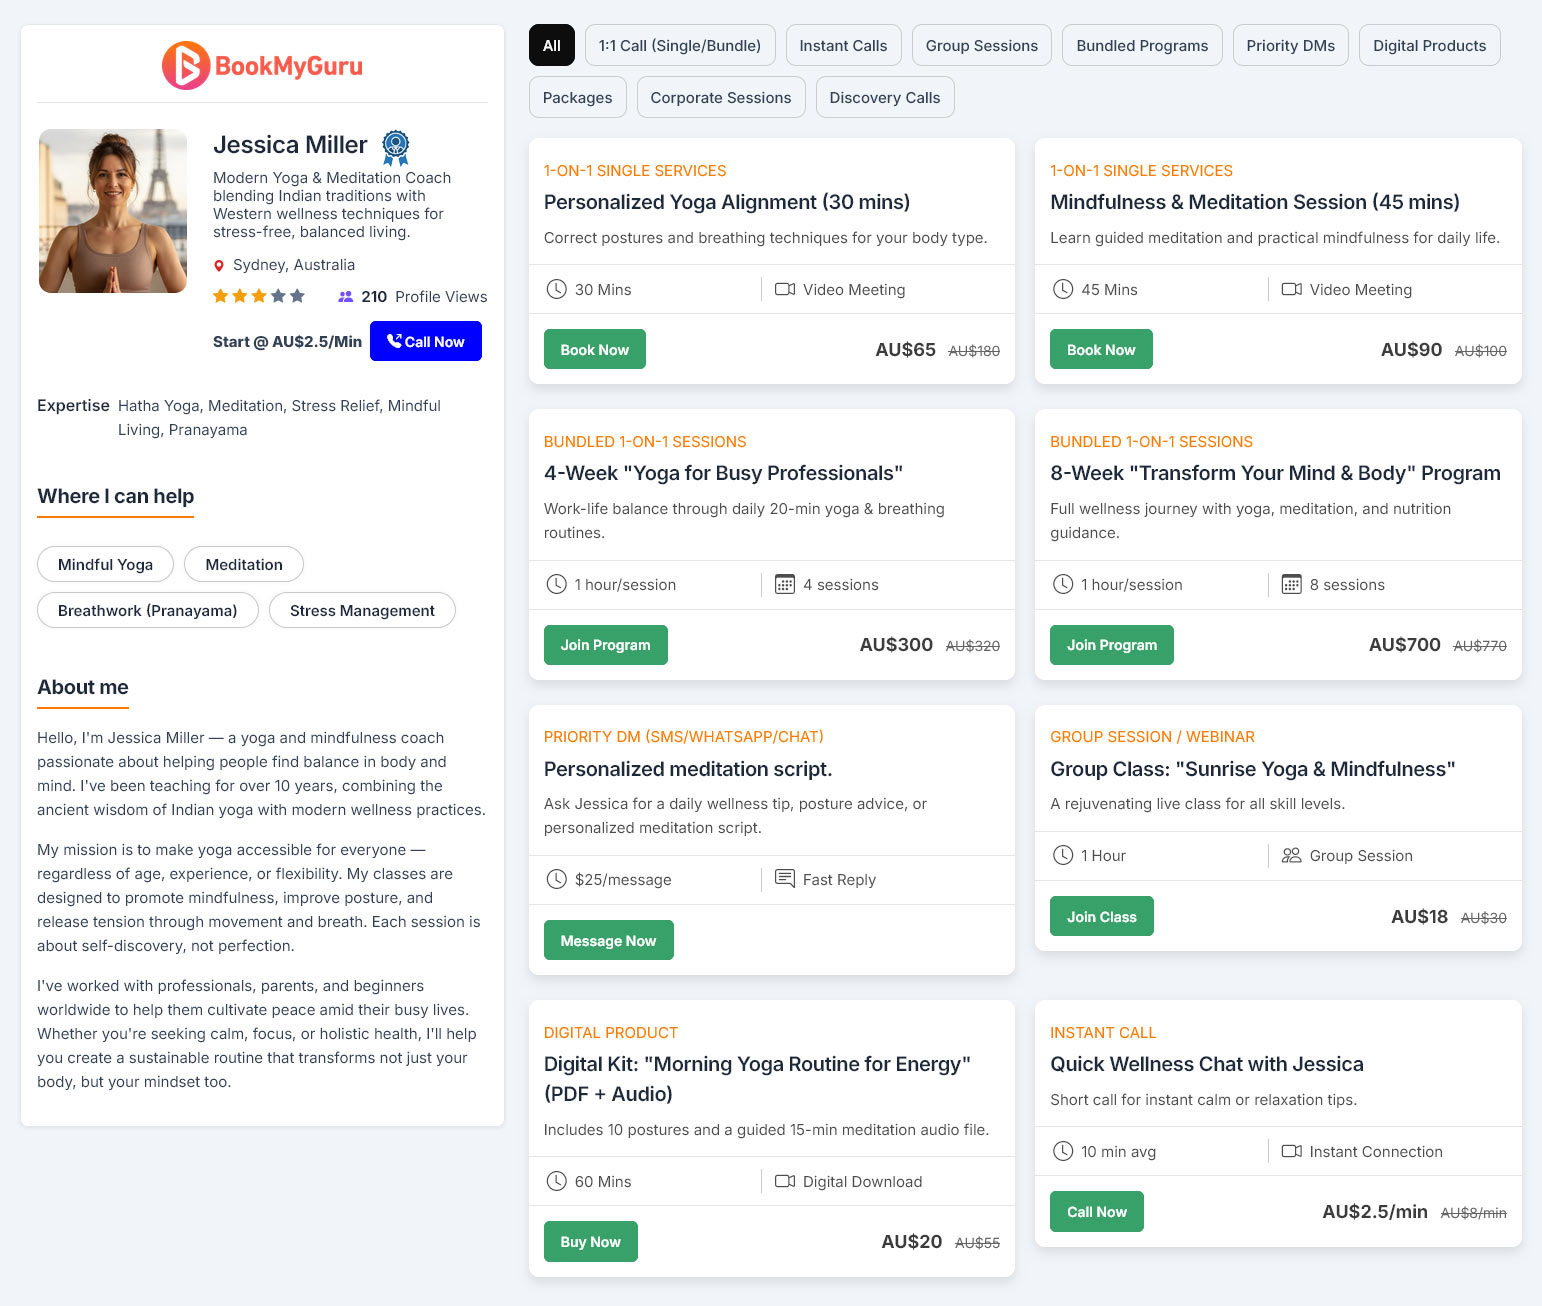The image size is (1542, 1306).
Task: Book the Personalized Yoga Alignment session
Action: pyautogui.click(x=594, y=350)
